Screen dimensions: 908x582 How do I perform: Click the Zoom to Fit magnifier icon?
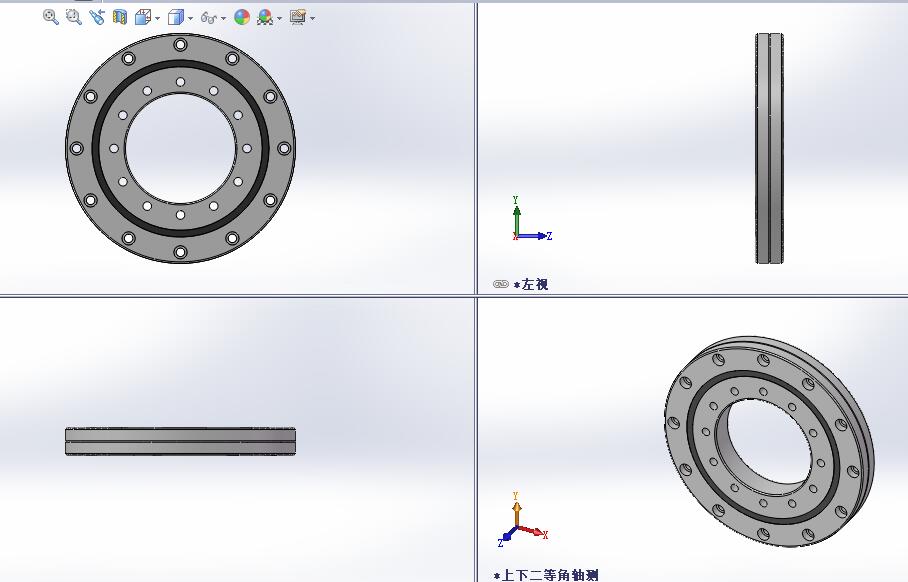pyautogui.click(x=50, y=17)
